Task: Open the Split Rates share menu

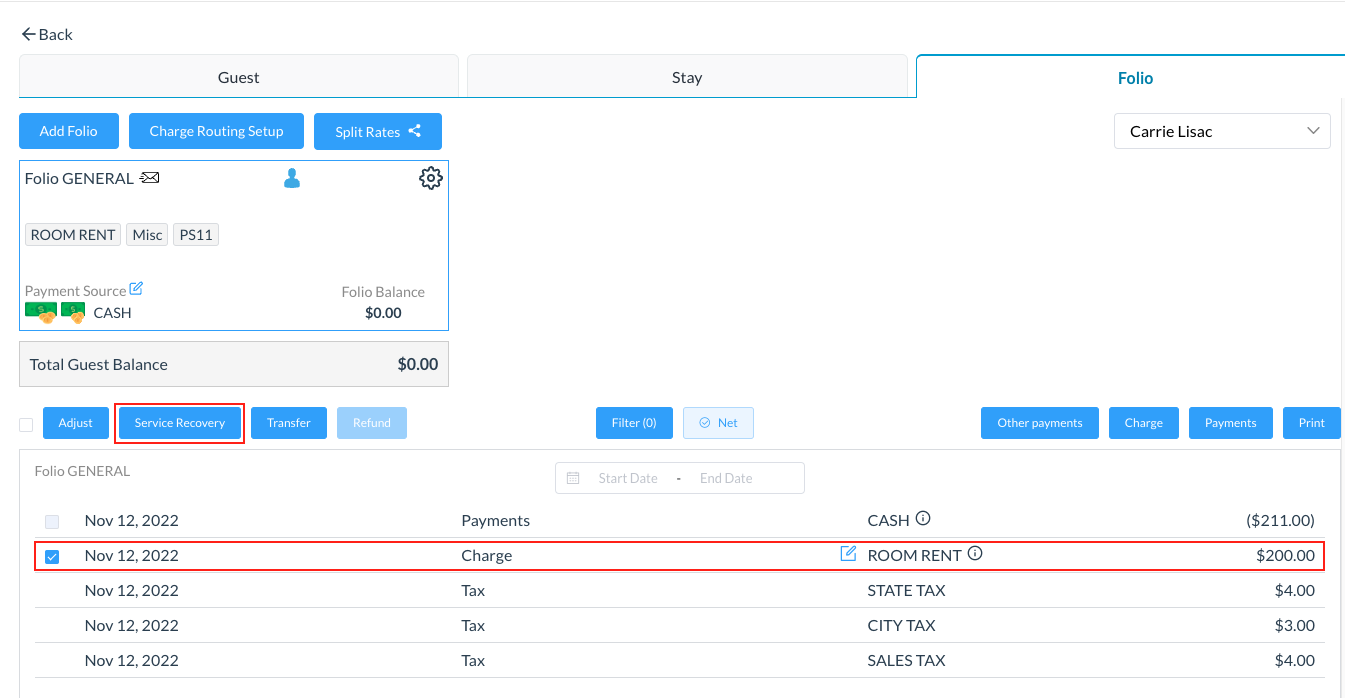Action: coord(377,131)
